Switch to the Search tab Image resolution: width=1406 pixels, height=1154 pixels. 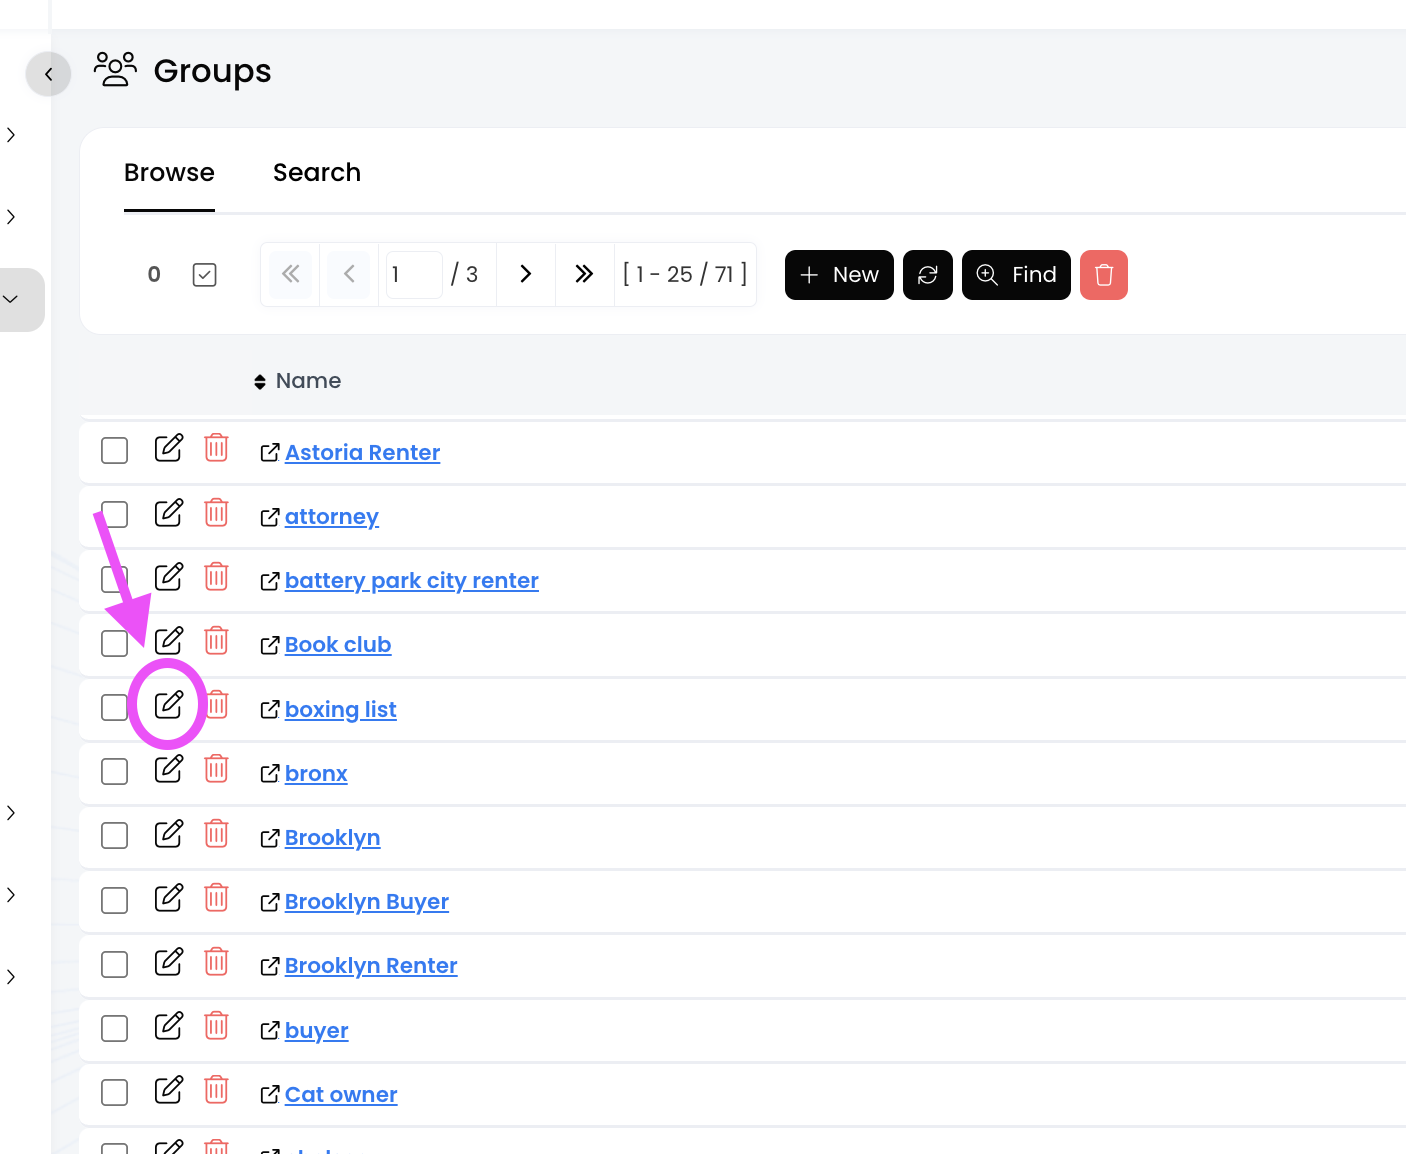[x=317, y=173]
